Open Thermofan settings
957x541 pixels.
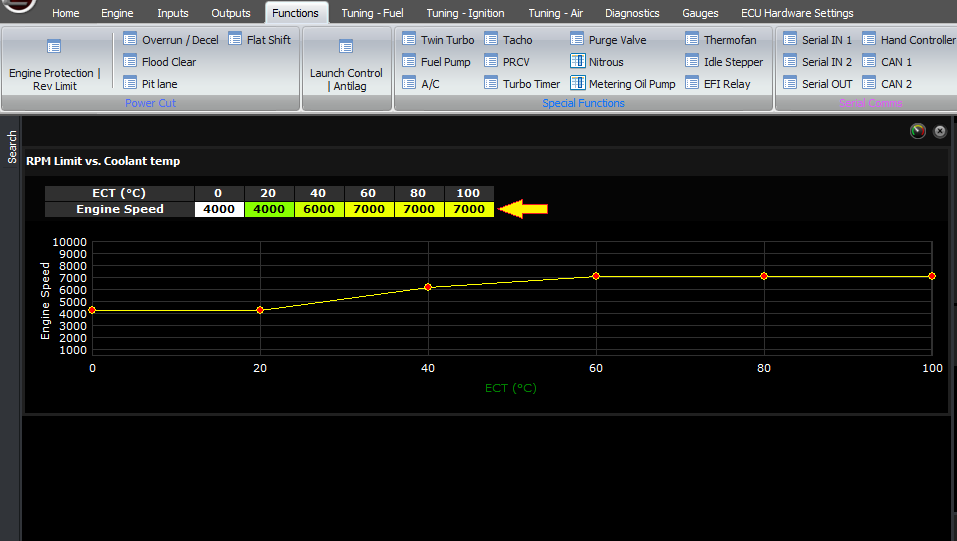pos(720,40)
